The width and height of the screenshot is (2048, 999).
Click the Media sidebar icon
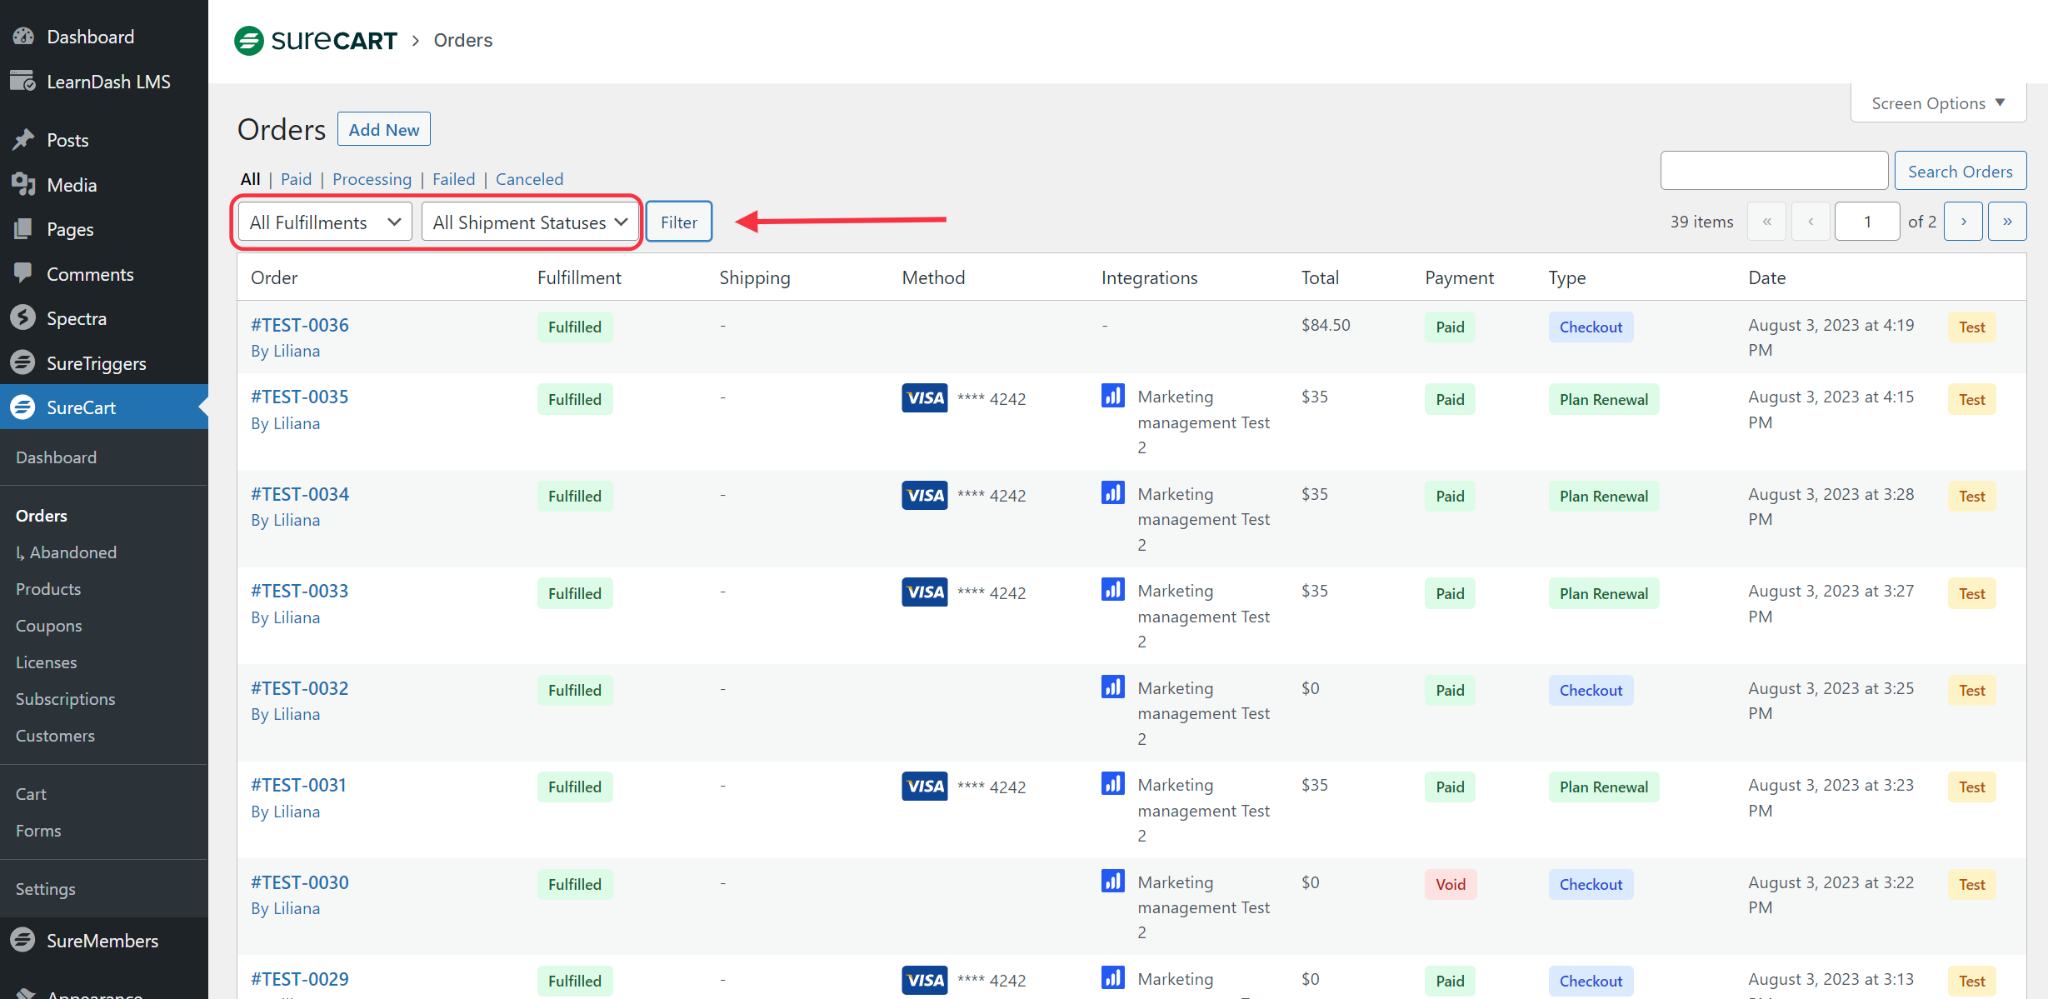click(x=23, y=184)
